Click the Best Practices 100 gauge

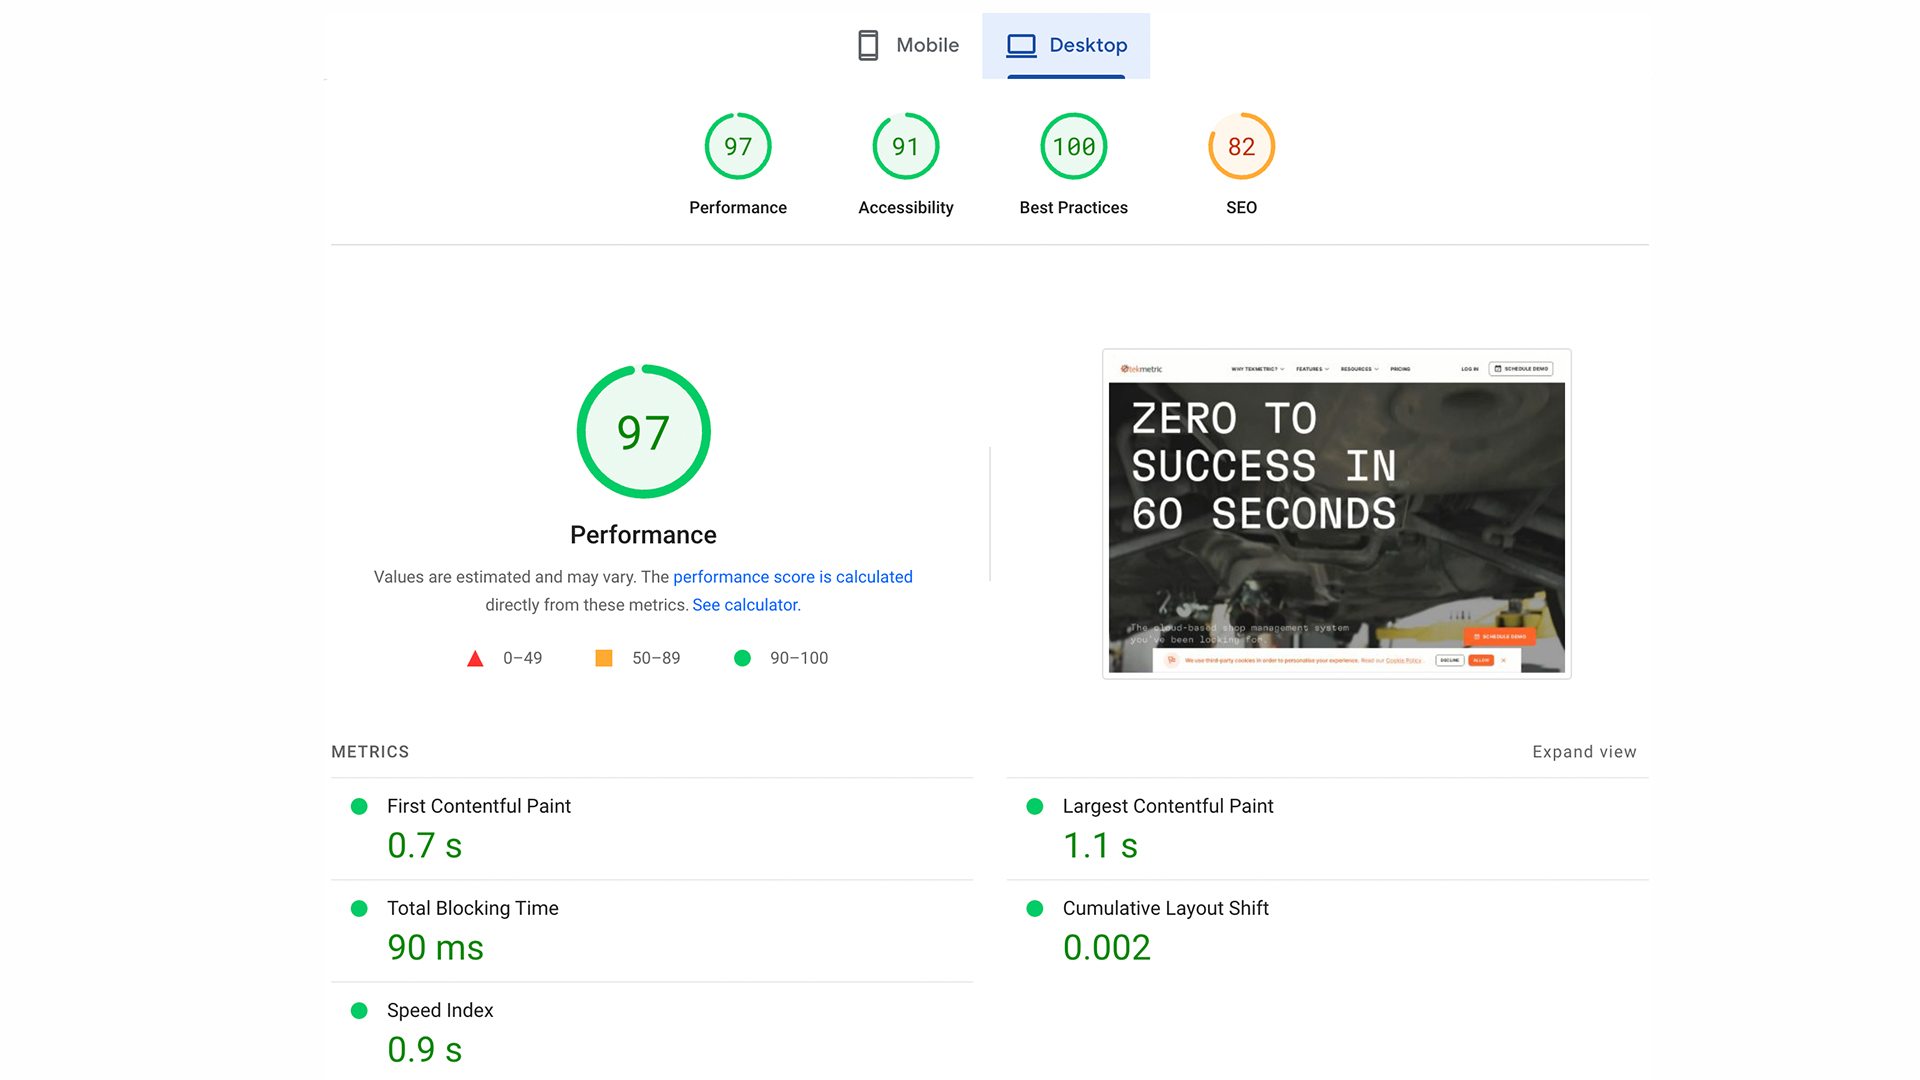coord(1073,147)
